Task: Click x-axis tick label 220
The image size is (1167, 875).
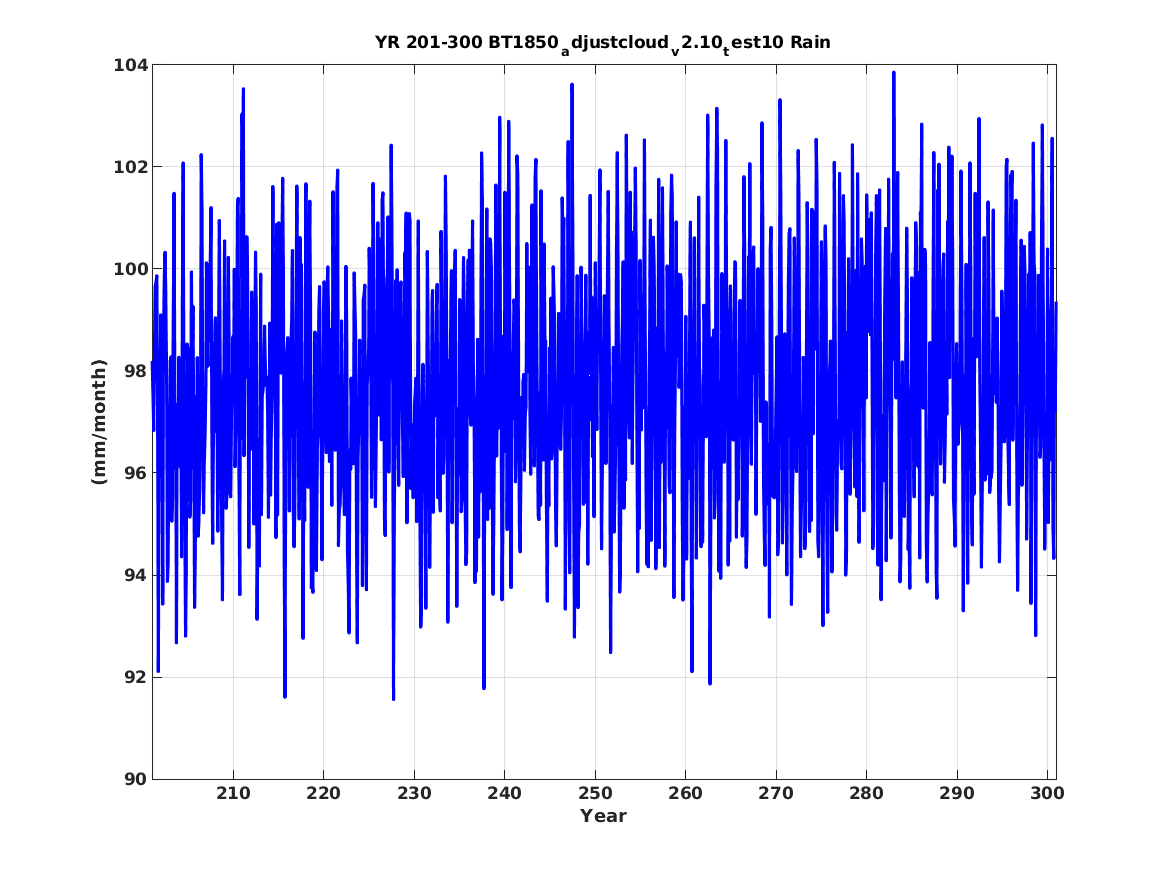Action: click(x=324, y=793)
